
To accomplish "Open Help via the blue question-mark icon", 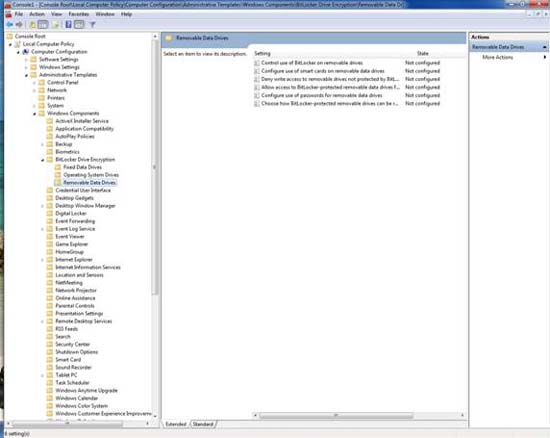I will (x=68, y=25).
